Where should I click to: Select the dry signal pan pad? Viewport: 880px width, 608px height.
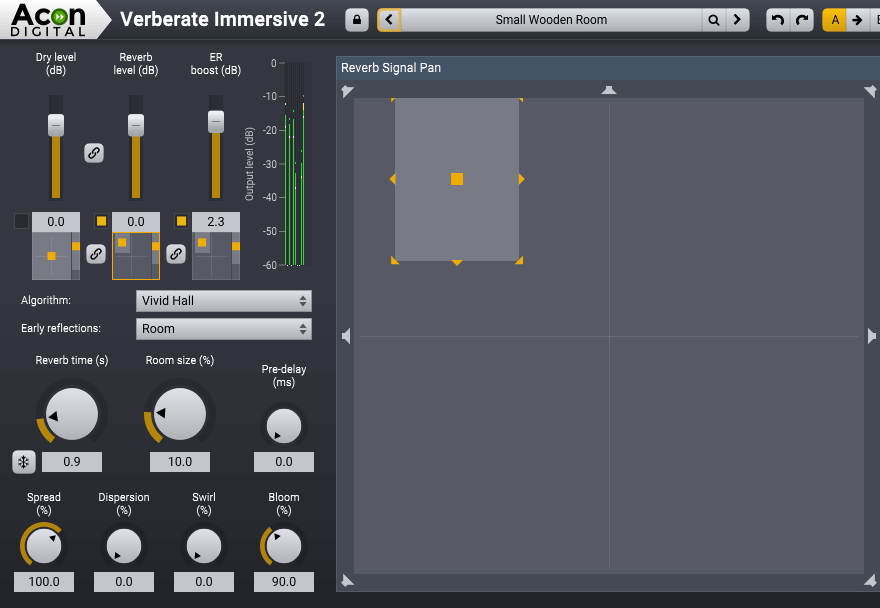tap(52, 256)
